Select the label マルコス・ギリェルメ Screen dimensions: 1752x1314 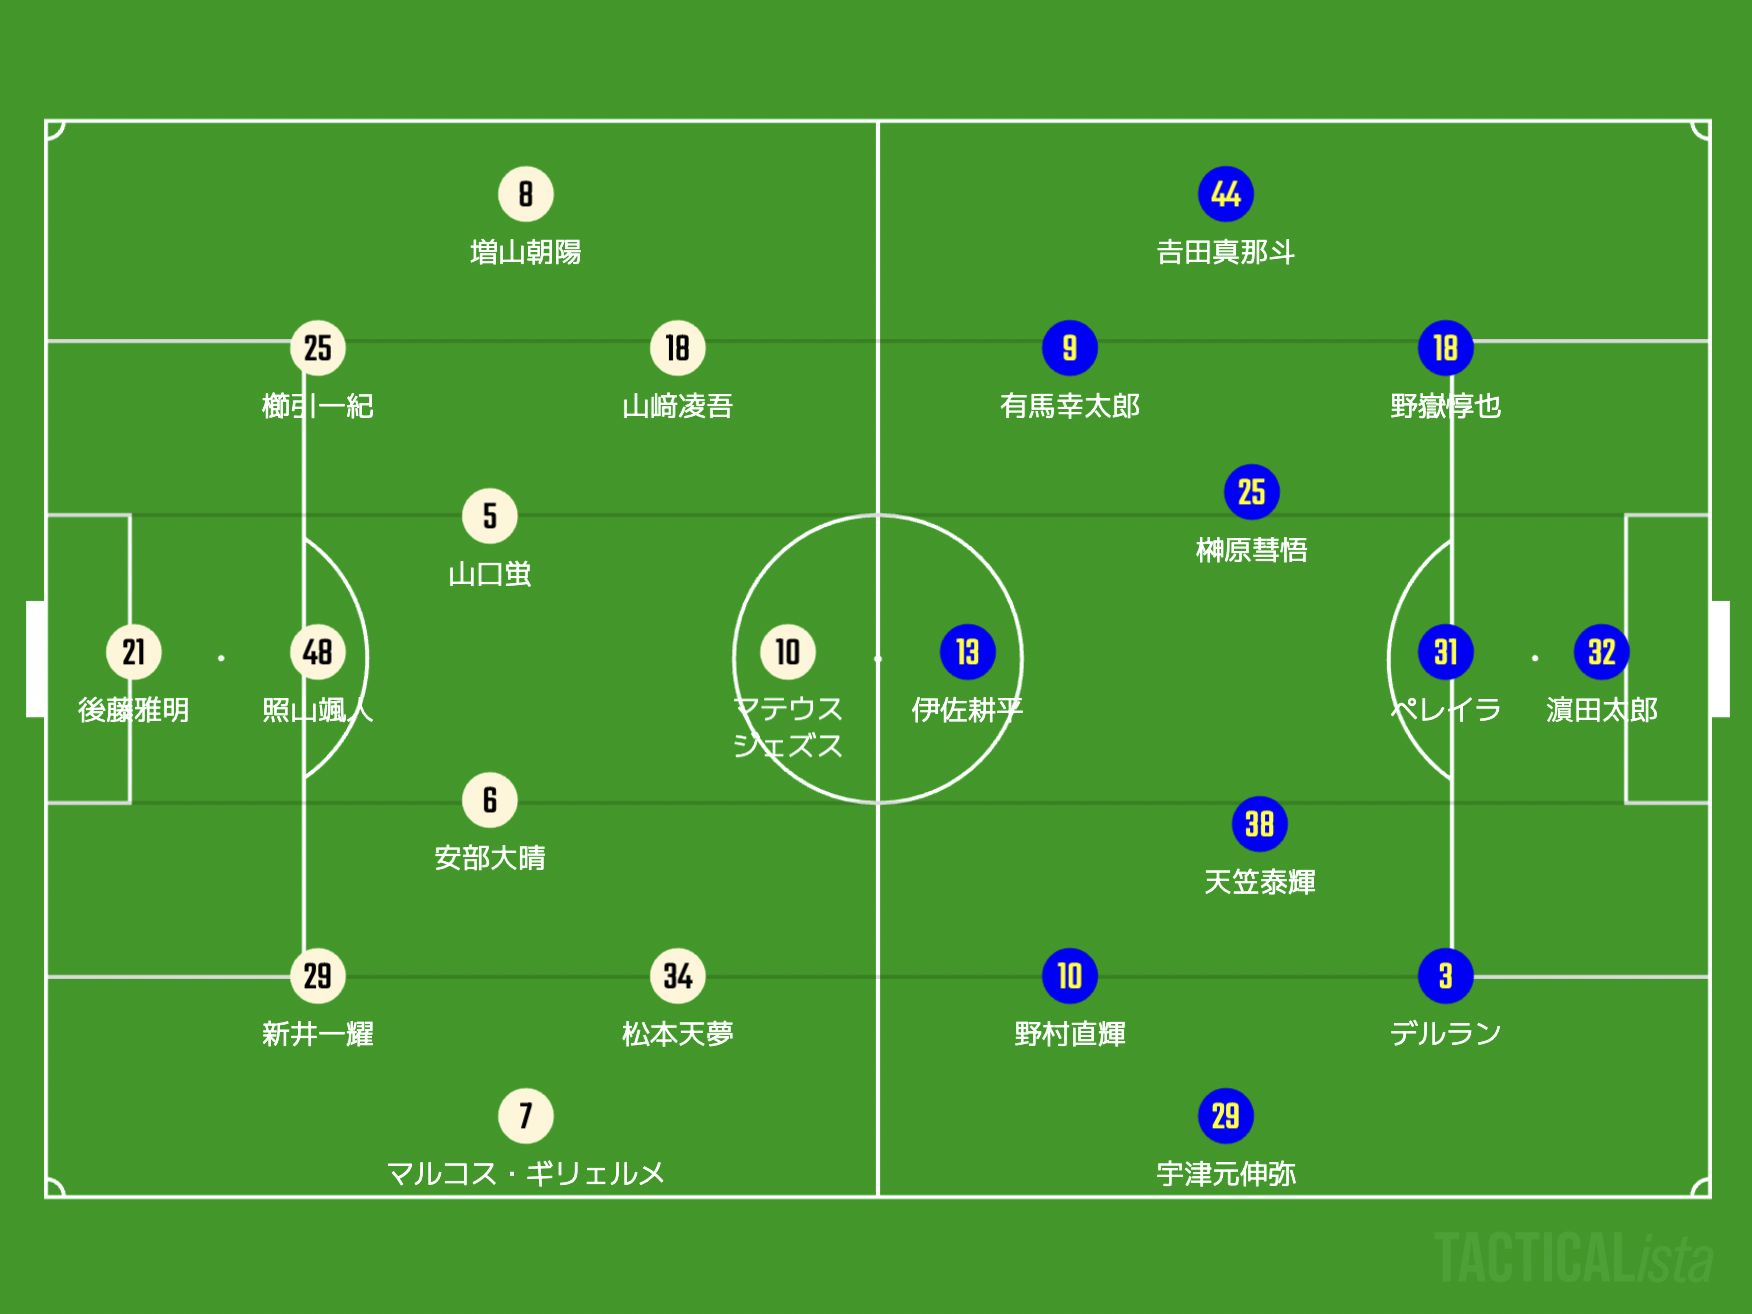coord(526,1174)
